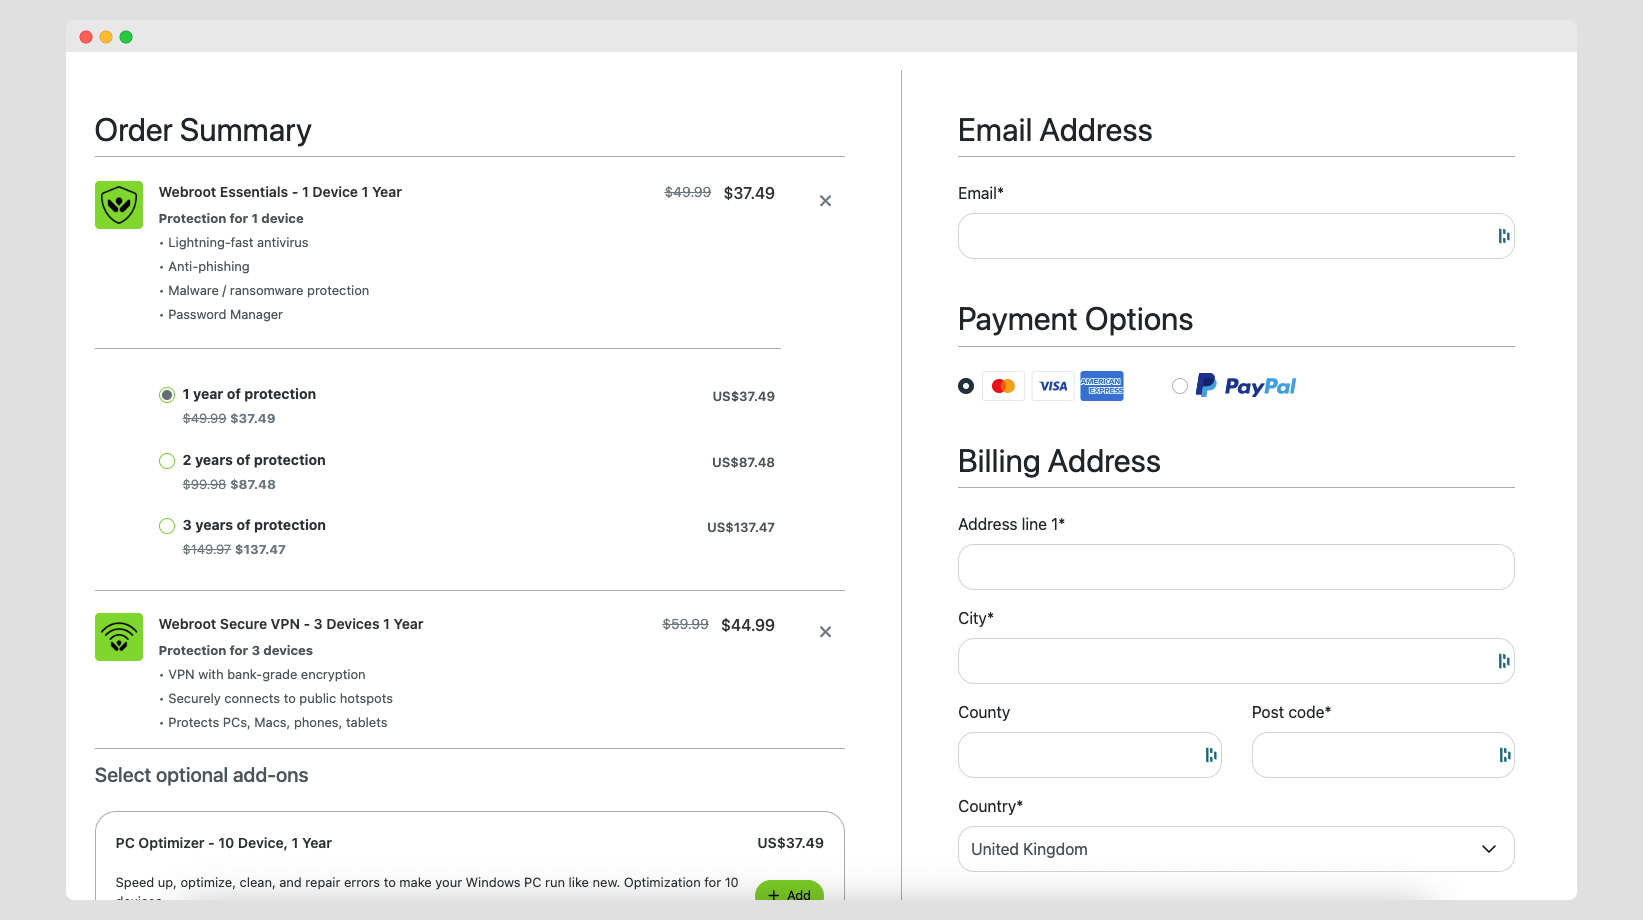Click the 'US$37.49' PC Optimizer price
The image size is (1643, 920).
pos(791,843)
